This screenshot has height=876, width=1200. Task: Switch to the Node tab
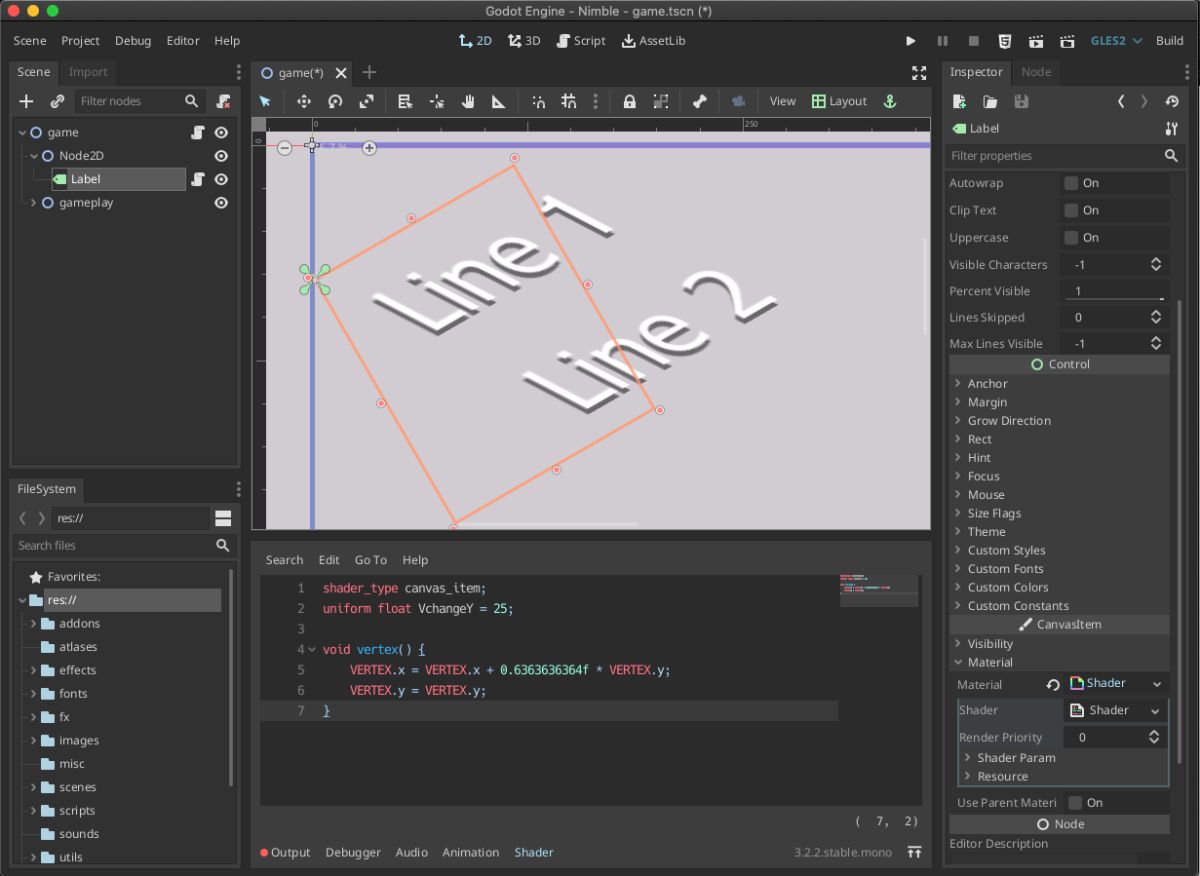tap(1036, 72)
